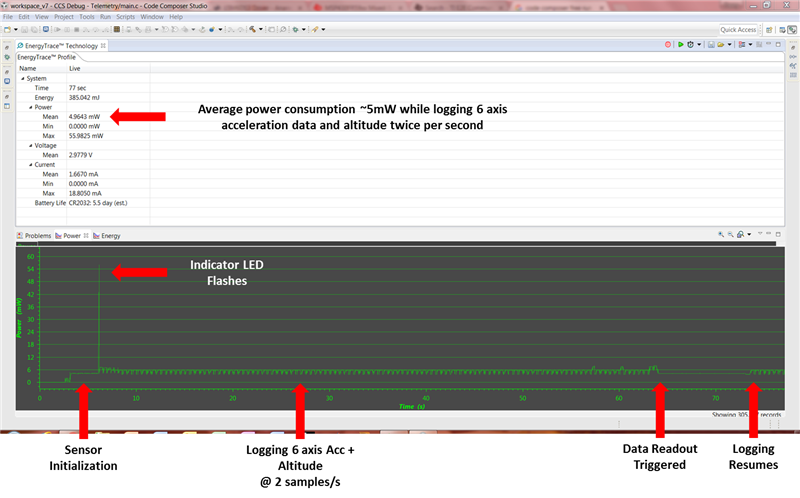Image resolution: width=800 pixels, height=498 pixels.
Task: Click the voltage Mean 2.9779 V value
Action: [x=81, y=155]
